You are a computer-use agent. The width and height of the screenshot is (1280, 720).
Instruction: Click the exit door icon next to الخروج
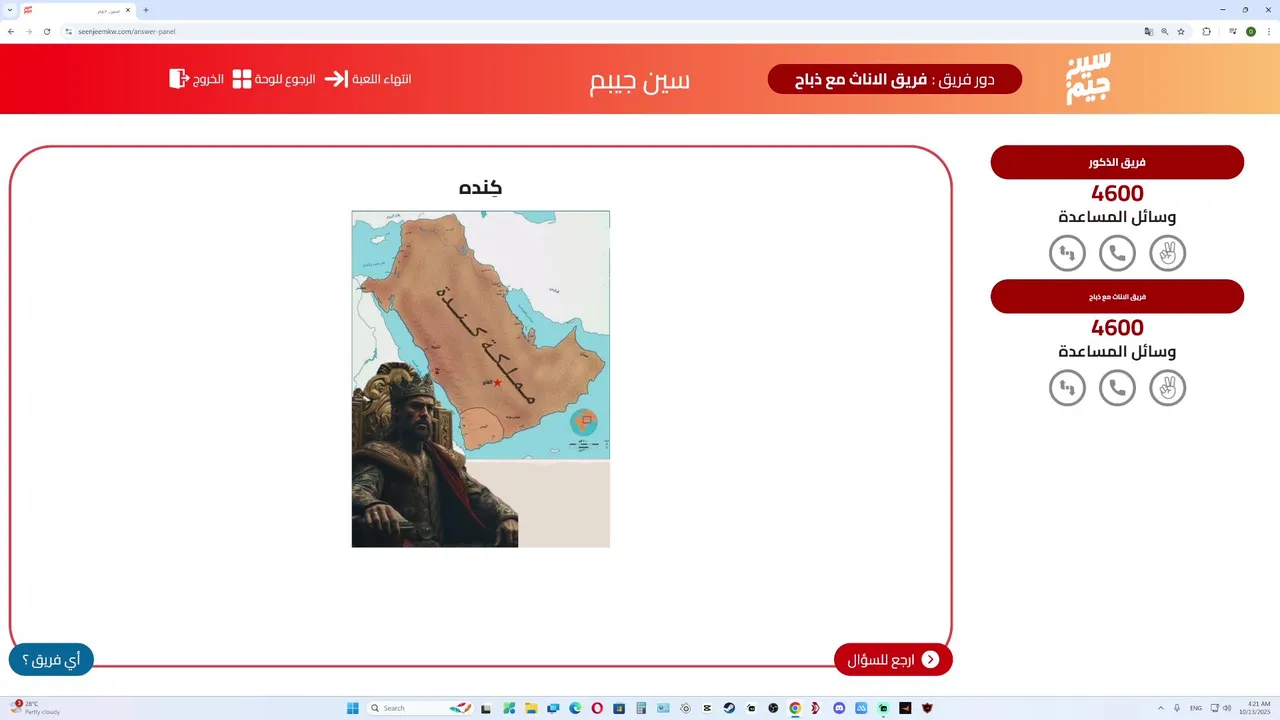(x=179, y=78)
